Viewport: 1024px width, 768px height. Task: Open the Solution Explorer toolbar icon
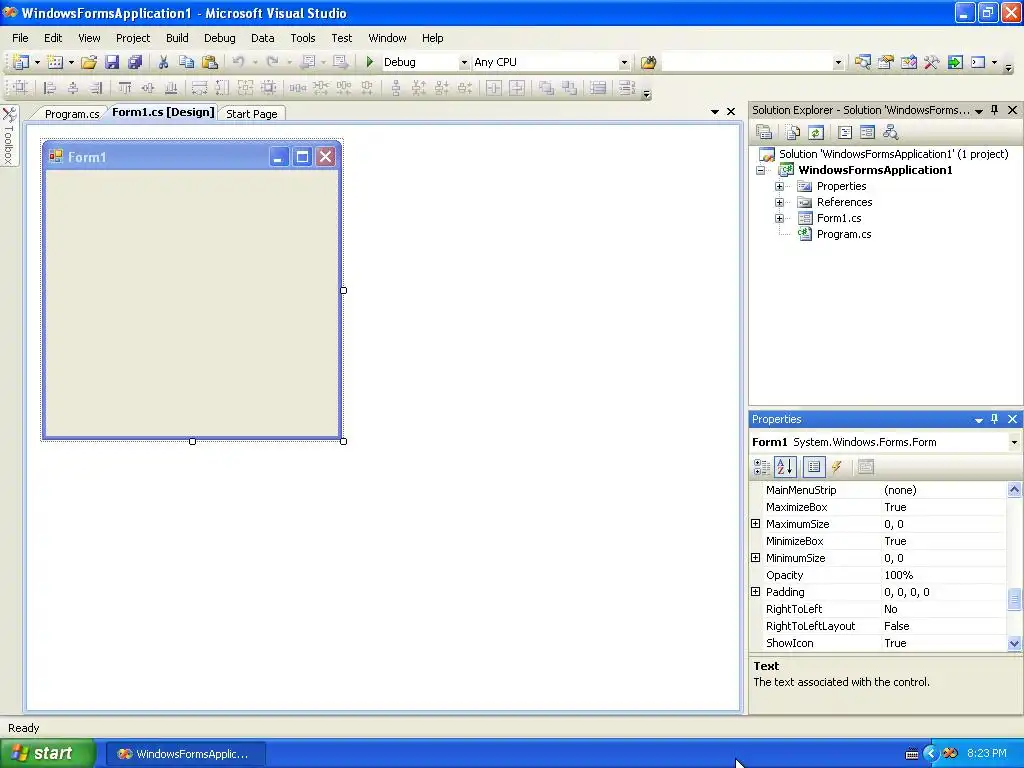point(862,62)
